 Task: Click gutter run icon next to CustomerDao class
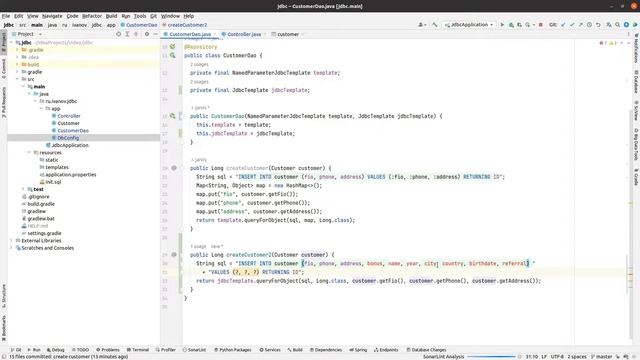pyautogui.click(x=173, y=56)
